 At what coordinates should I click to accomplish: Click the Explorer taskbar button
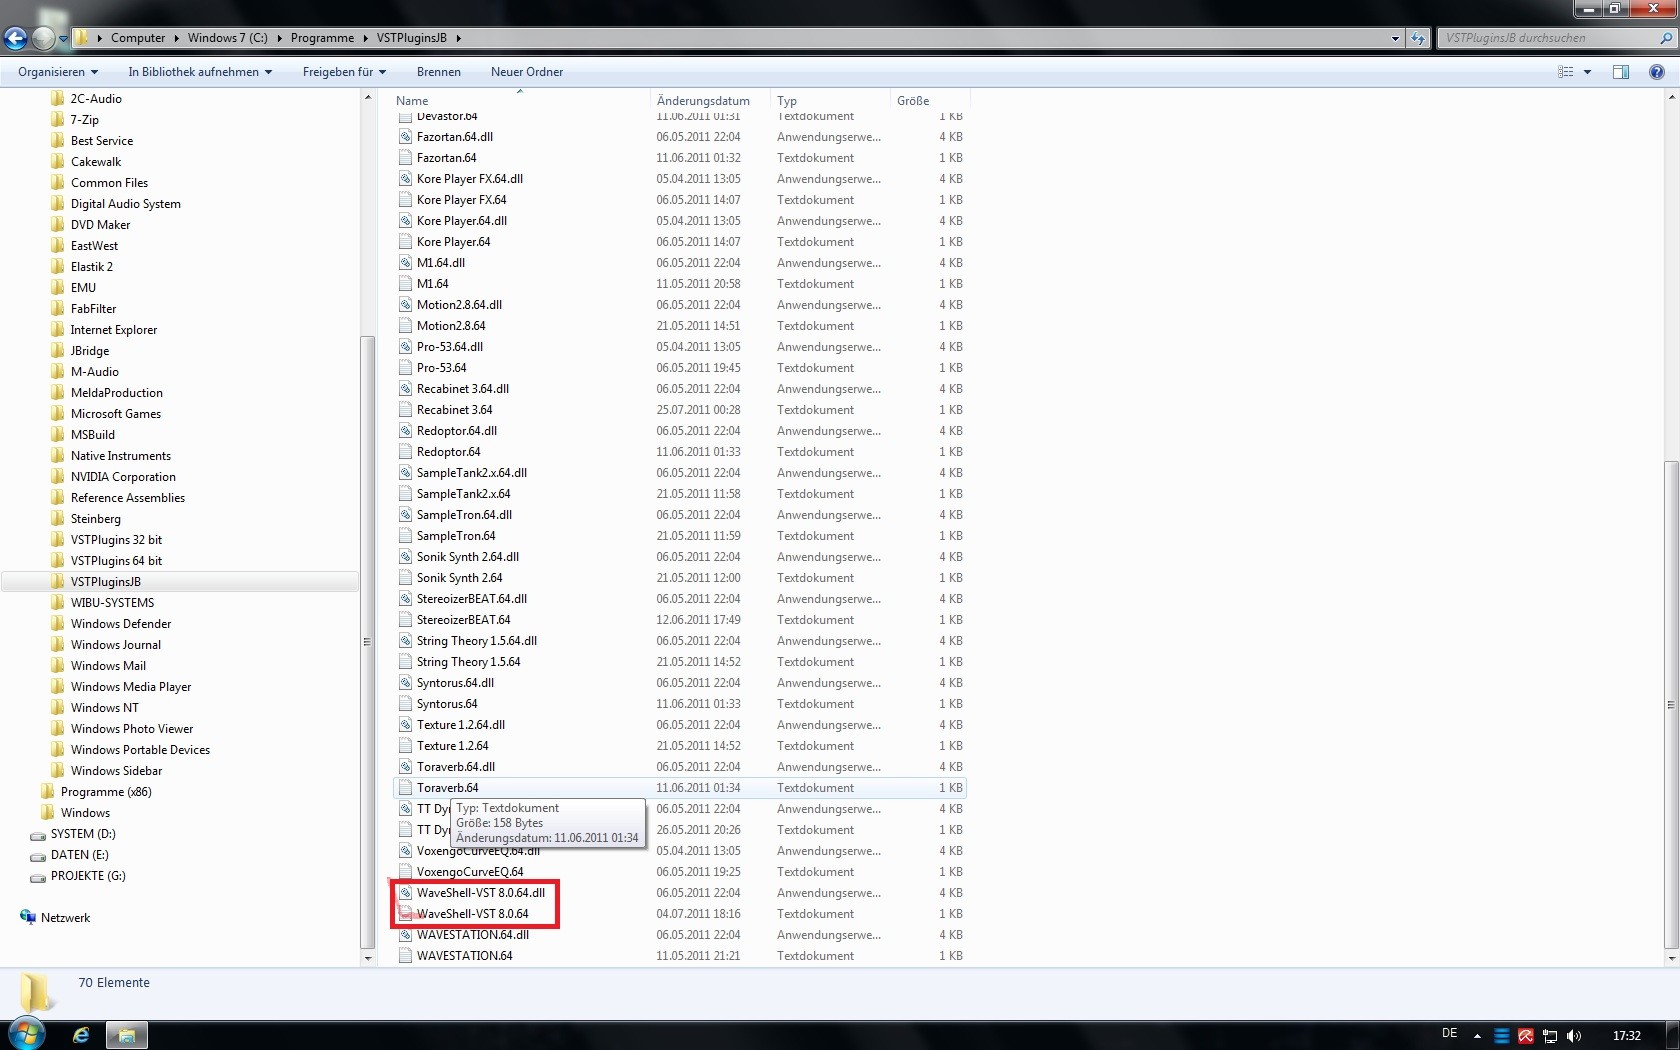point(127,1035)
